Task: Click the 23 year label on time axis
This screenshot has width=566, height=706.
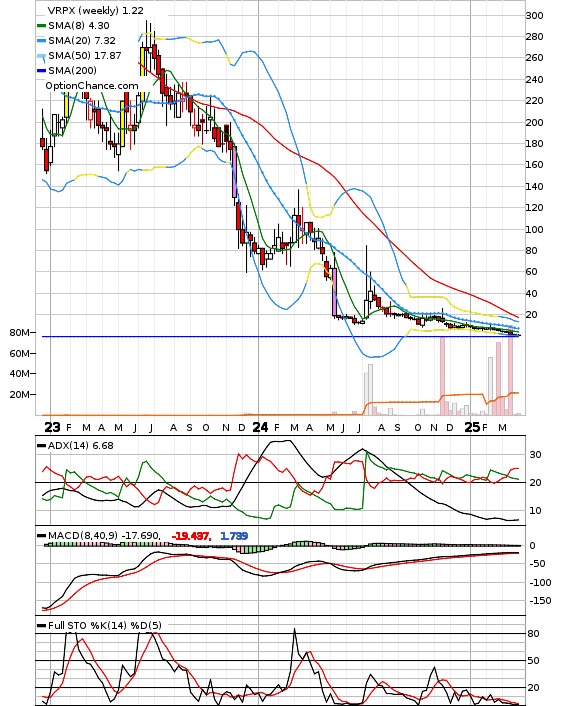Action: [52, 427]
